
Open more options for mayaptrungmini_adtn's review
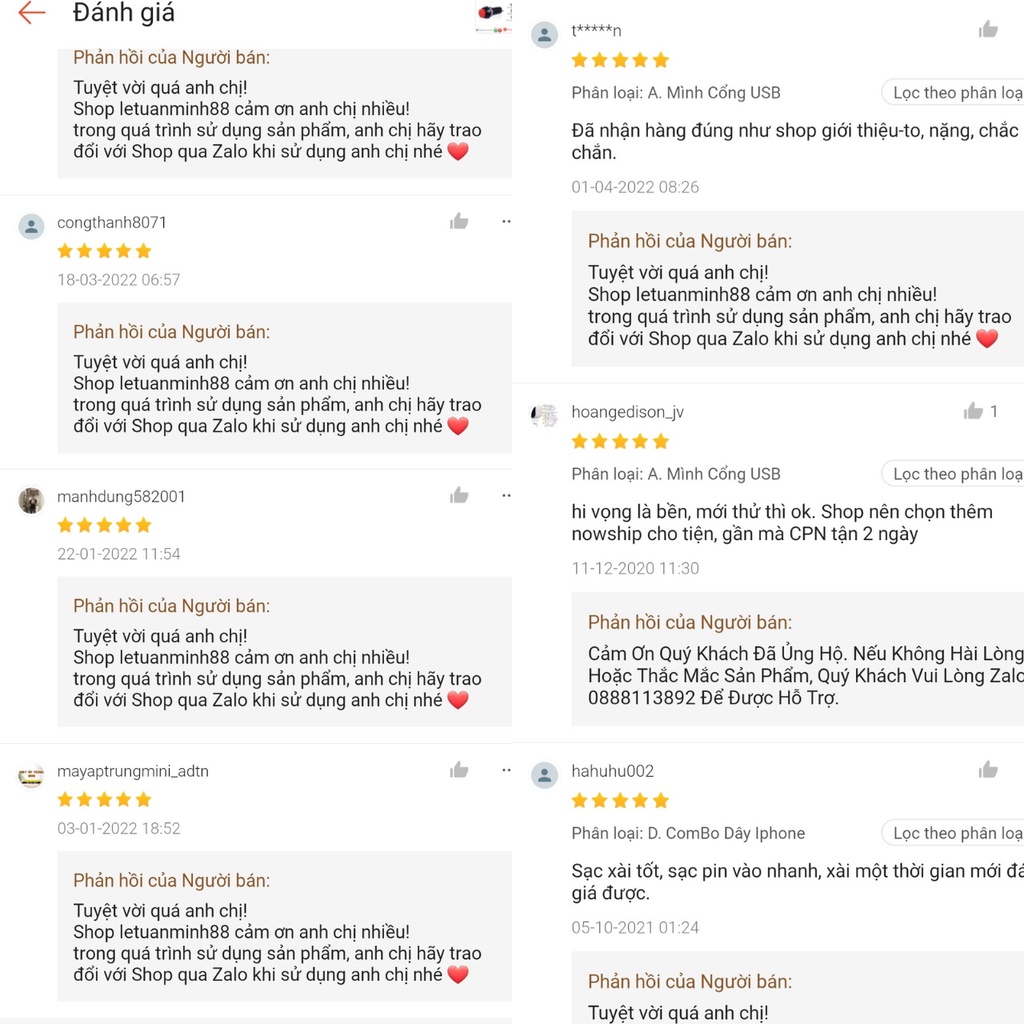click(506, 769)
